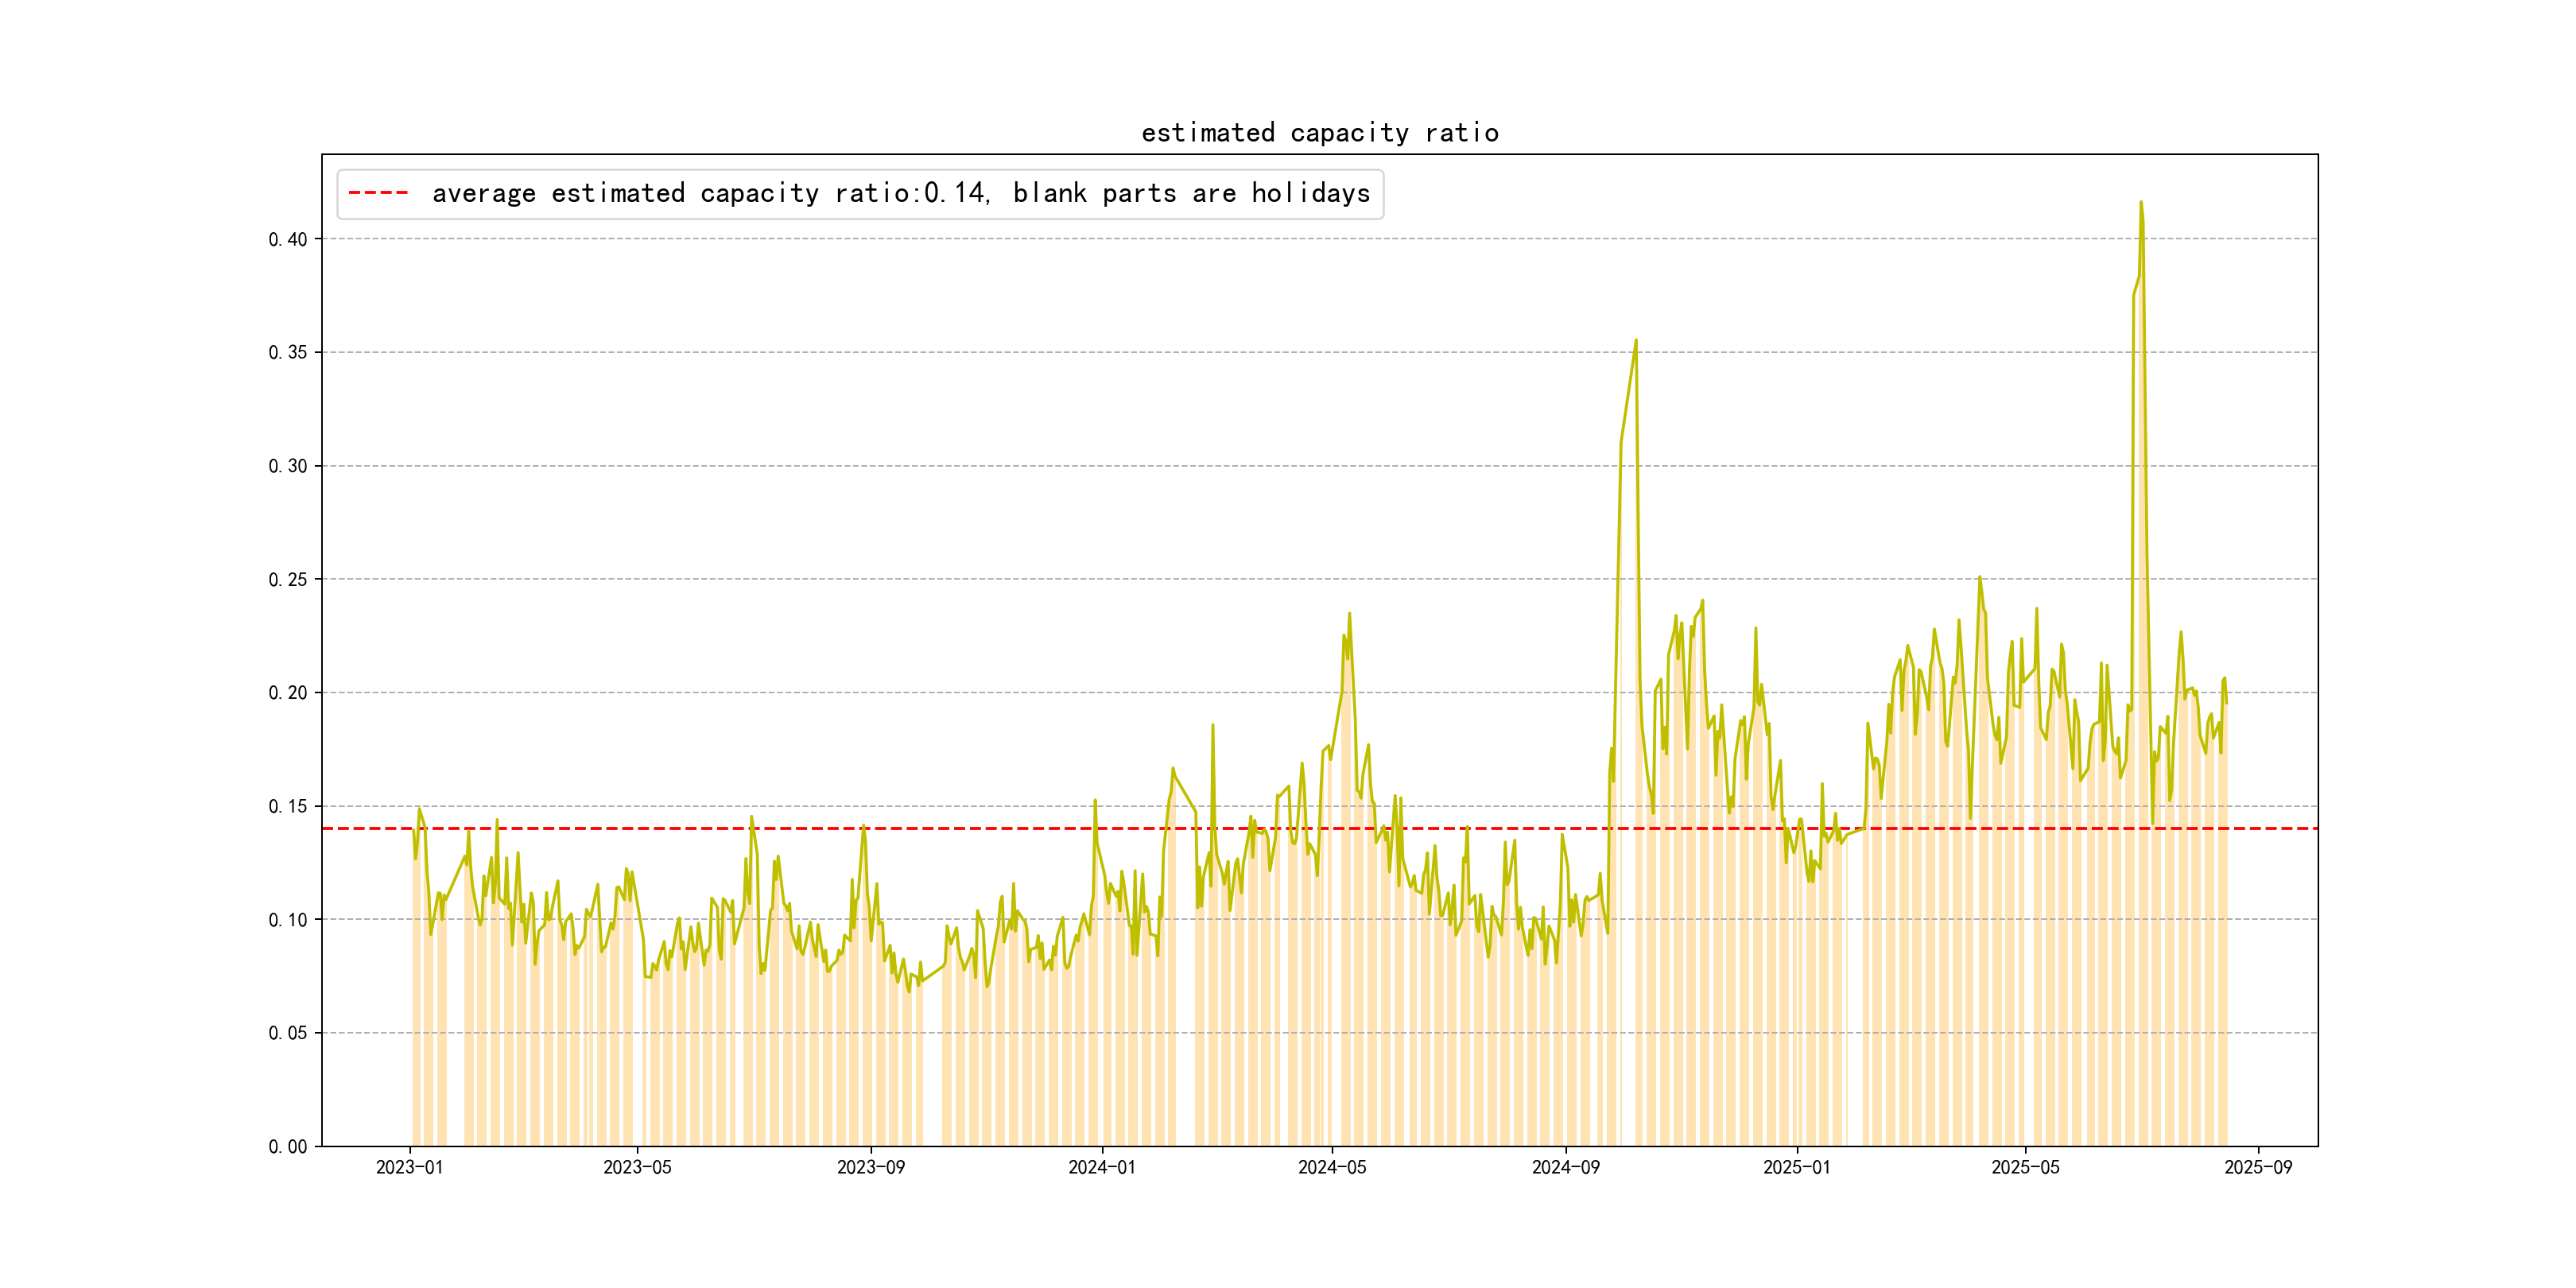Image resolution: width=2576 pixels, height=1288 pixels.
Task: Click the 2025-05 x-axis label
Action: tap(2025, 1167)
